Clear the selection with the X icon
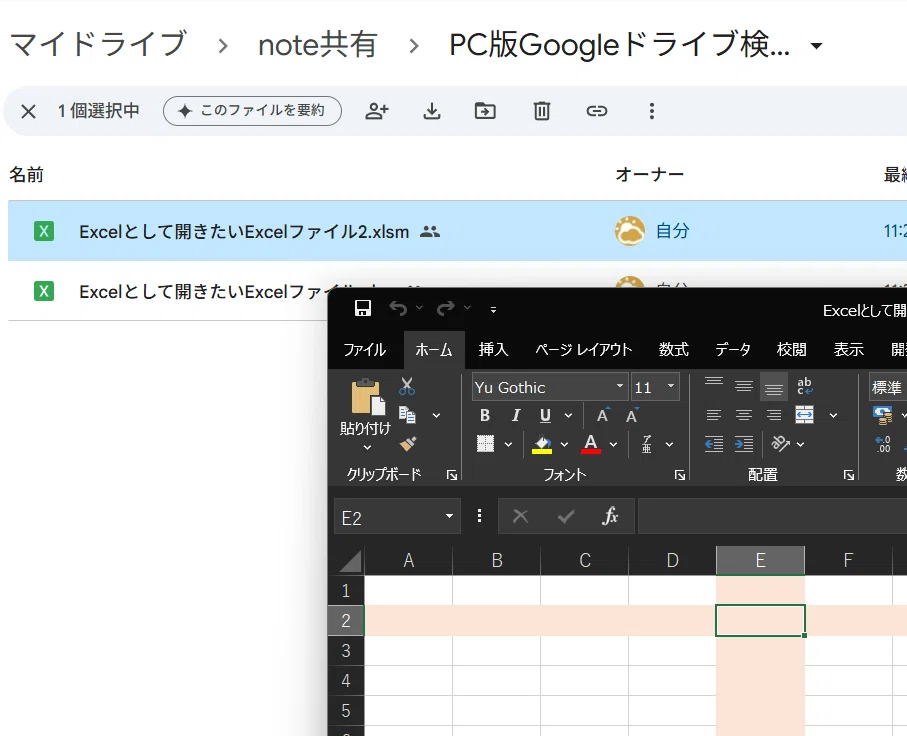907x736 pixels. (x=28, y=111)
